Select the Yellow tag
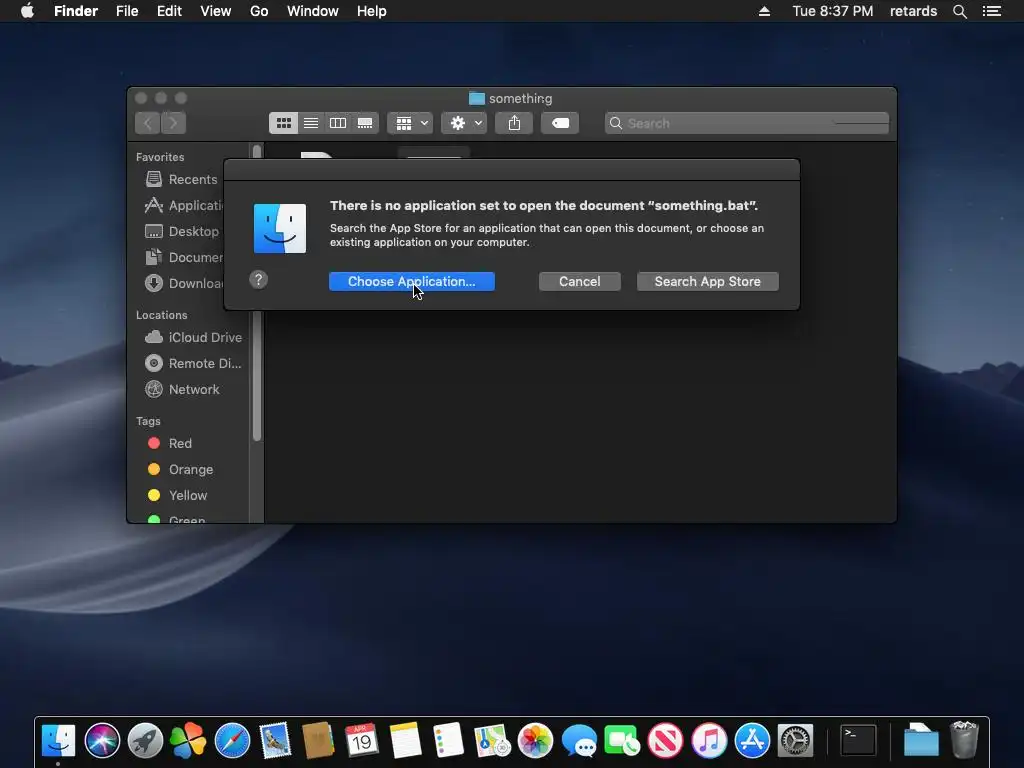This screenshot has width=1024, height=768. point(178,496)
